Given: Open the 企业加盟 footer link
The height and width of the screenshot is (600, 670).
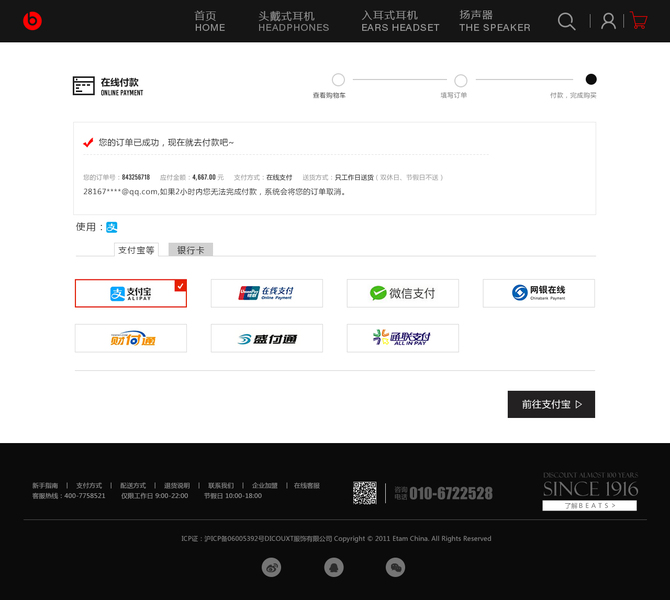Looking at the screenshot, I should click(x=264, y=485).
